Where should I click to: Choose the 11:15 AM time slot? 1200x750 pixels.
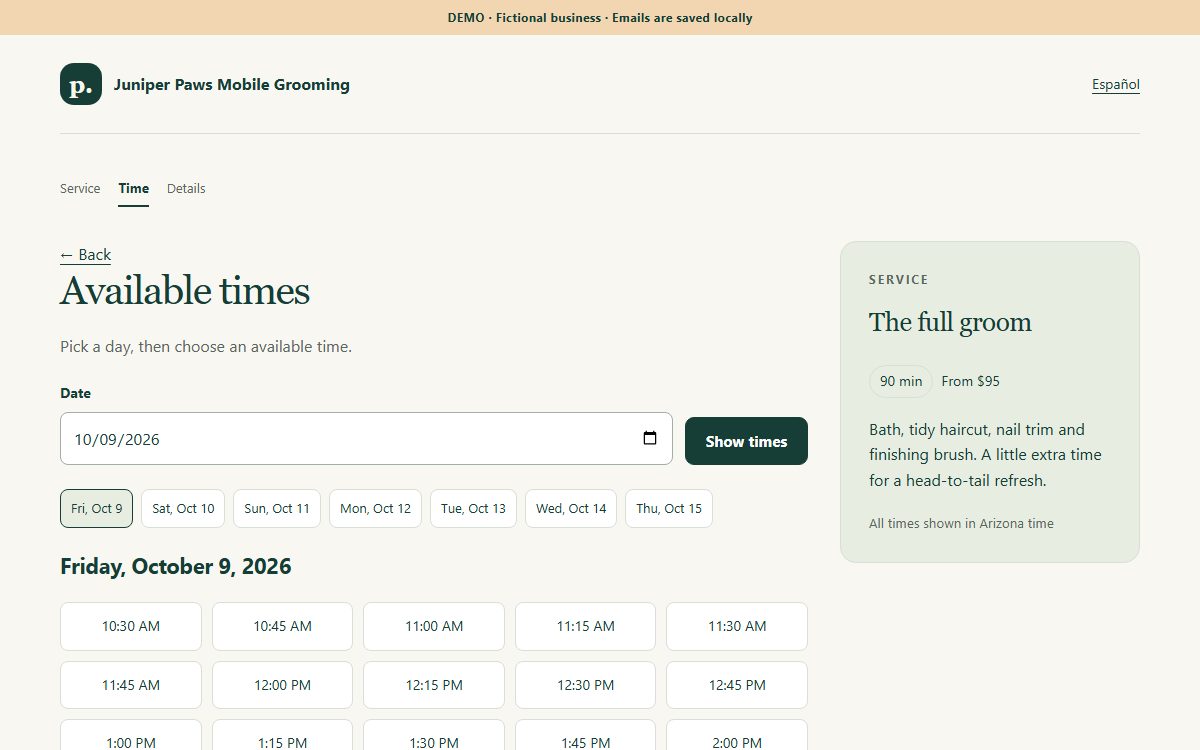[x=585, y=626]
